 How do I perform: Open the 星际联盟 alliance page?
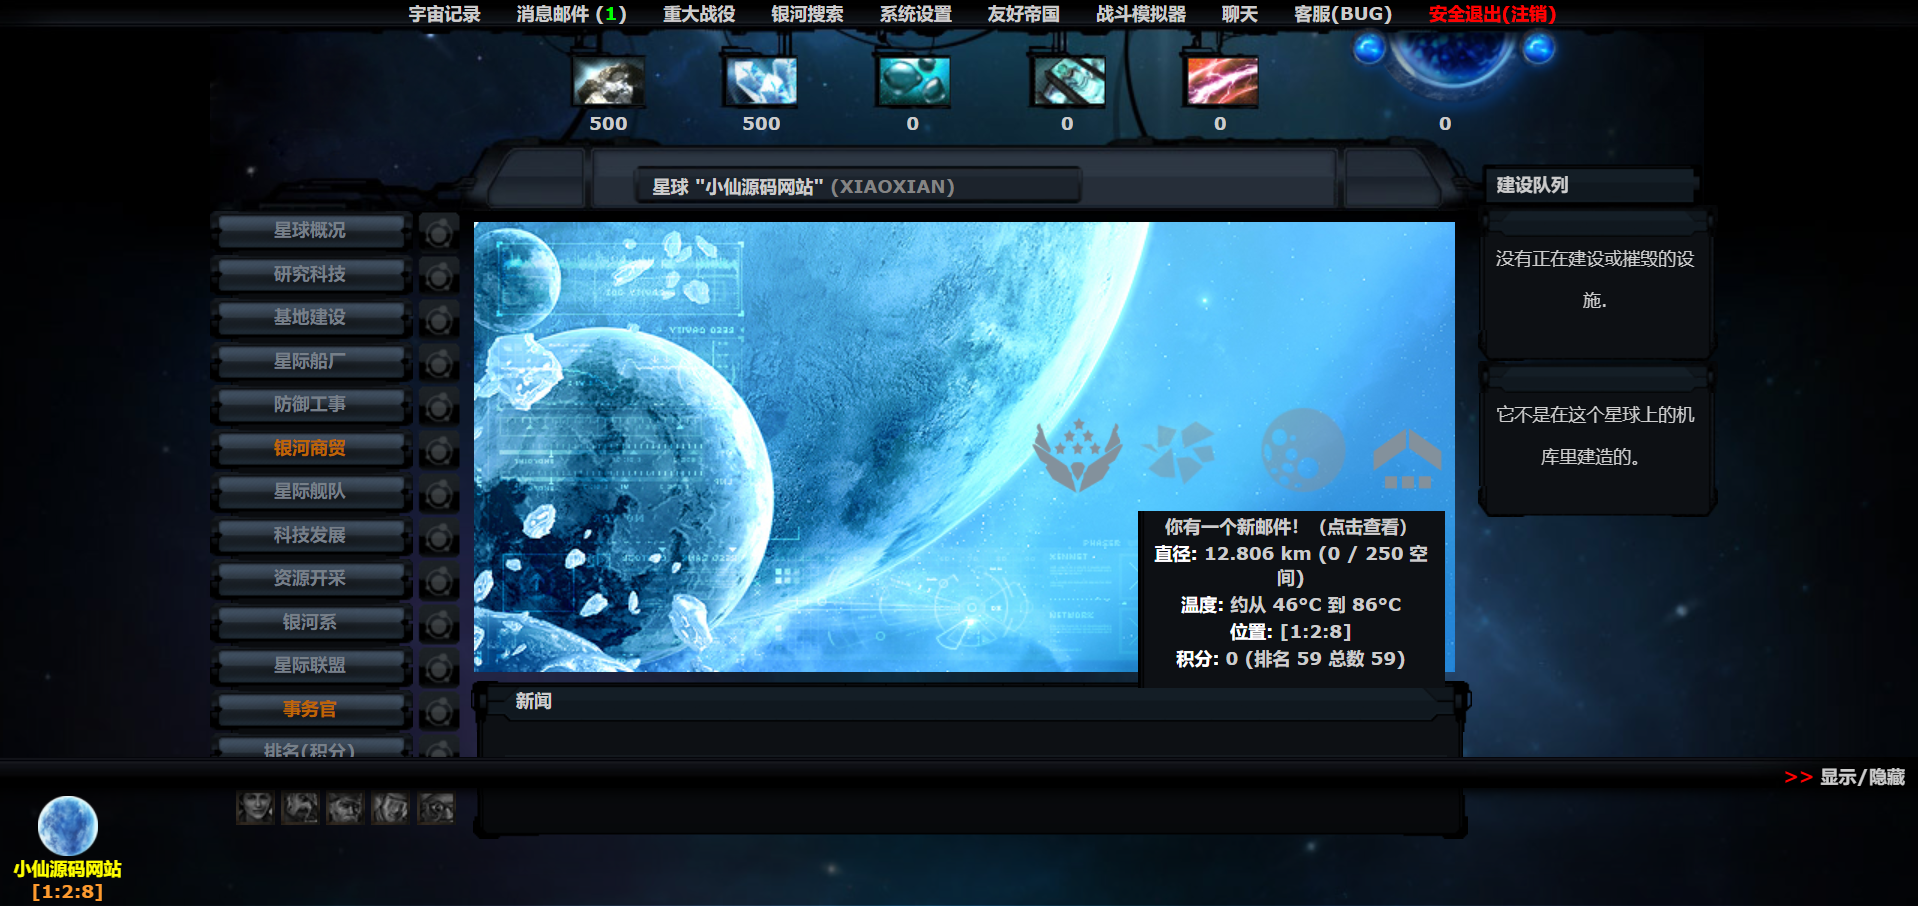[x=310, y=665]
